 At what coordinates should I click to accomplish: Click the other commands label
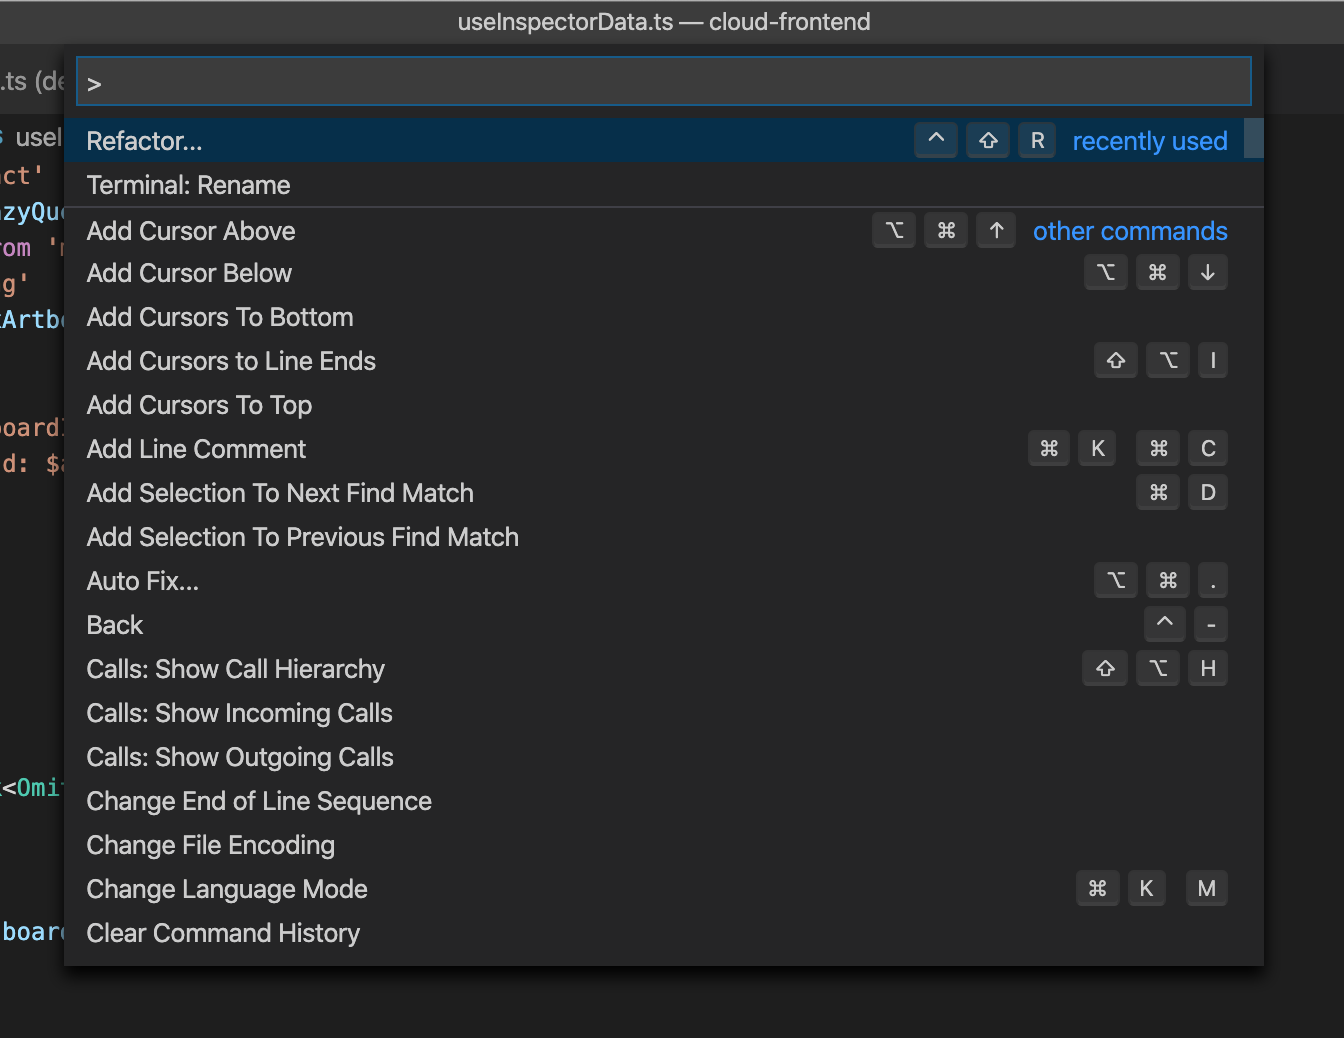pos(1130,230)
